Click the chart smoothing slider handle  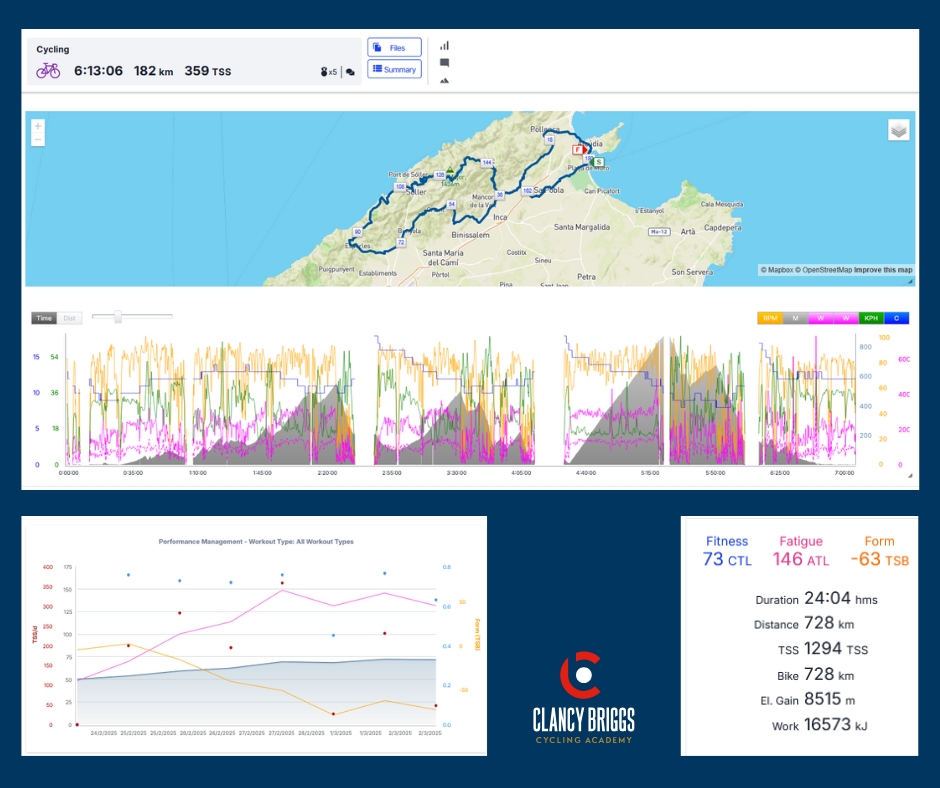[118, 317]
